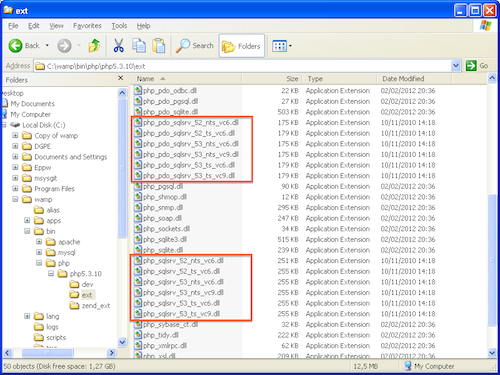500x375 pixels.
Task: Select php_pdo_odbc.dll file icon
Action: [x=138, y=90]
